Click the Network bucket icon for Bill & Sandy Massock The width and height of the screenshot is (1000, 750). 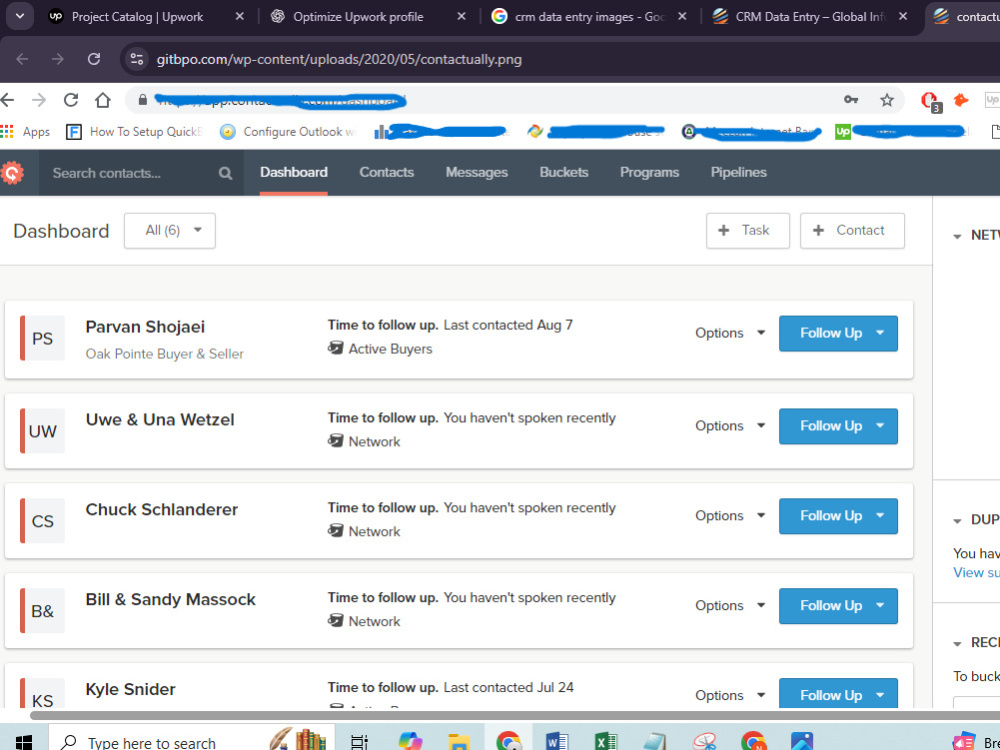tap(335, 621)
